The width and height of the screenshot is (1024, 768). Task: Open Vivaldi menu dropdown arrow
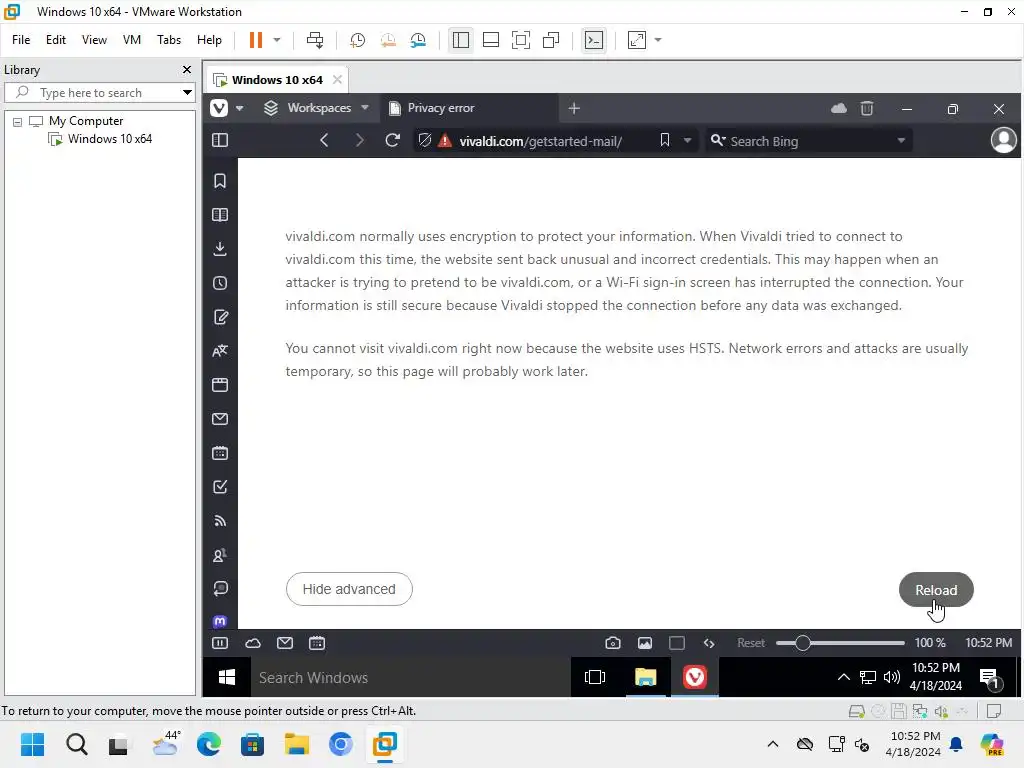240,108
